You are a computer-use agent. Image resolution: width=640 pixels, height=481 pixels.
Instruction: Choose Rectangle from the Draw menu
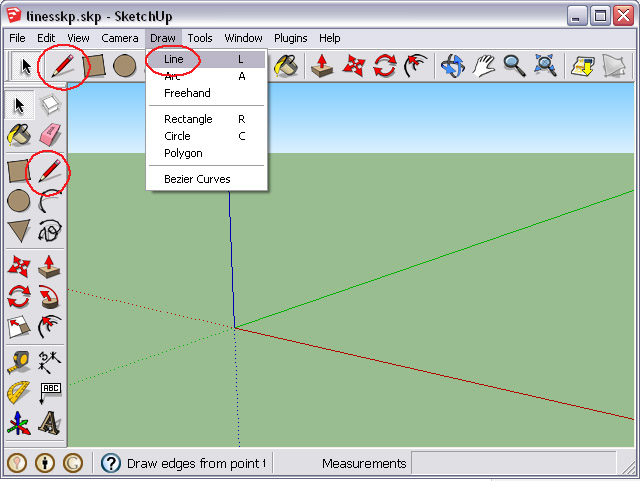(207, 119)
